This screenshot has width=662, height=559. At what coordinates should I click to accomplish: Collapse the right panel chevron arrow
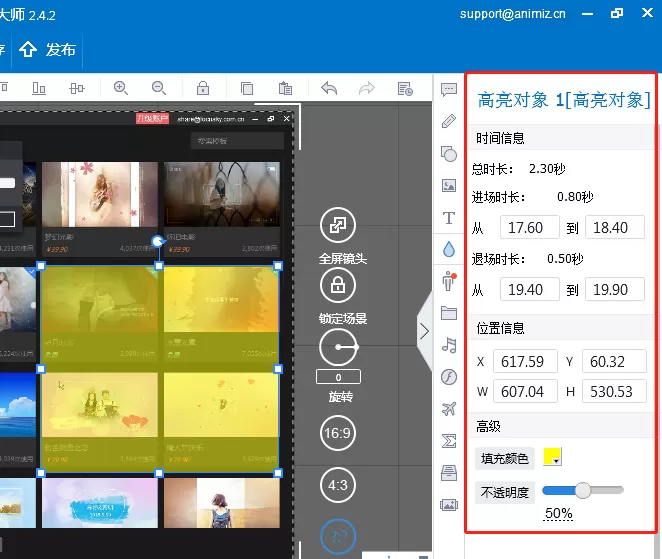point(424,331)
